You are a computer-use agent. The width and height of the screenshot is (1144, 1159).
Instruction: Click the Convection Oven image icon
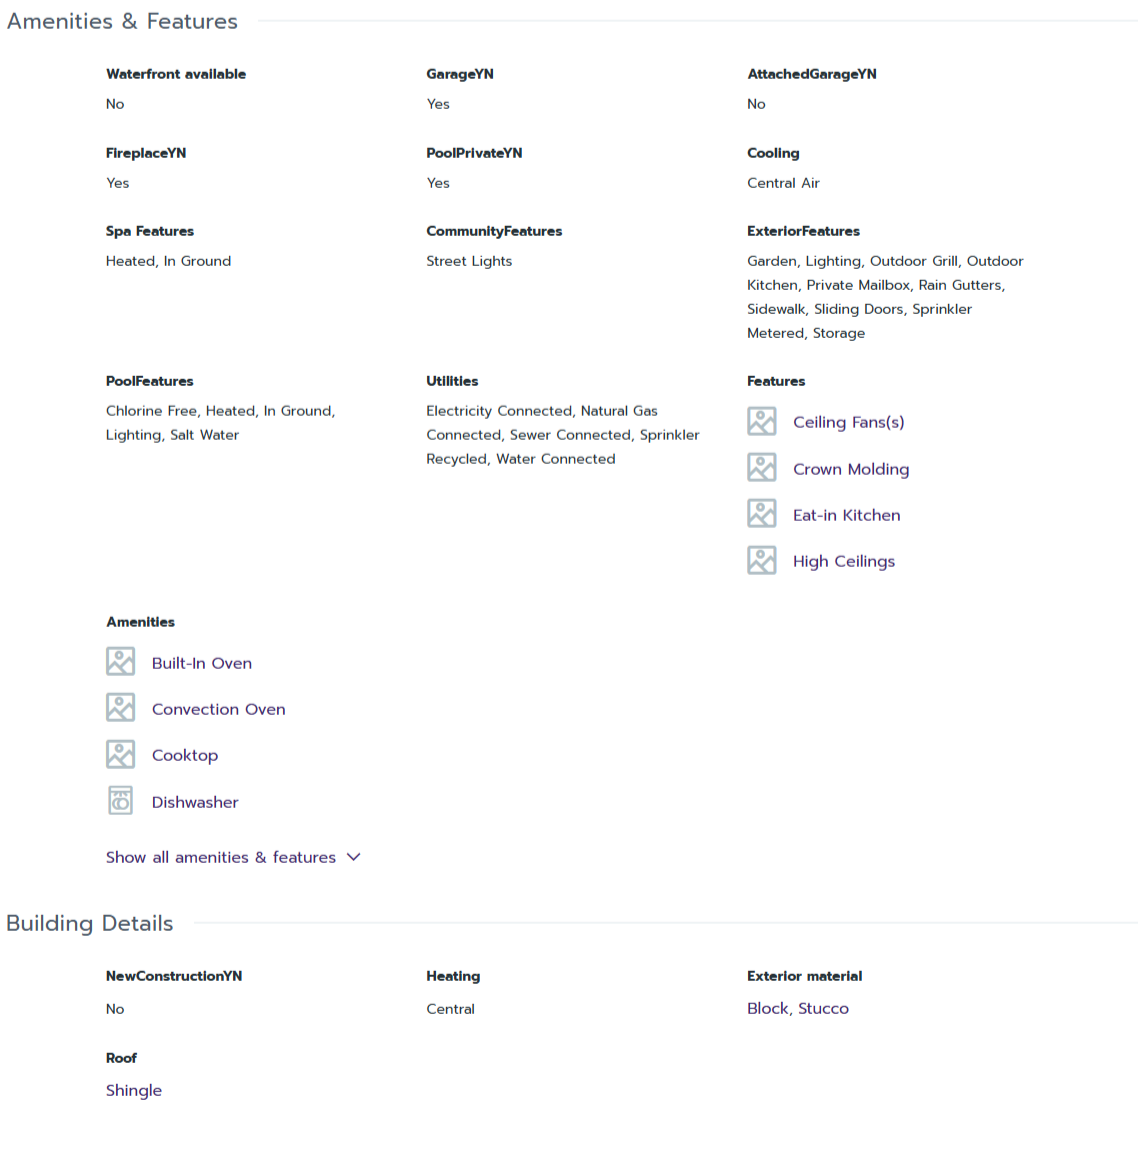[x=120, y=708]
